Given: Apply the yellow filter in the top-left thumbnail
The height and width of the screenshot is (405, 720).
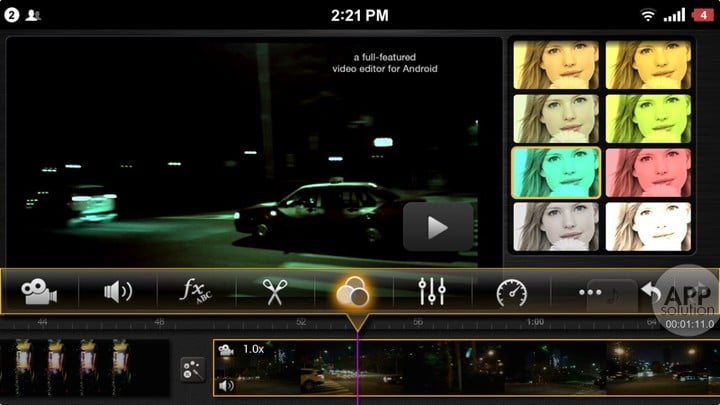Looking at the screenshot, I should tap(556, 65).
